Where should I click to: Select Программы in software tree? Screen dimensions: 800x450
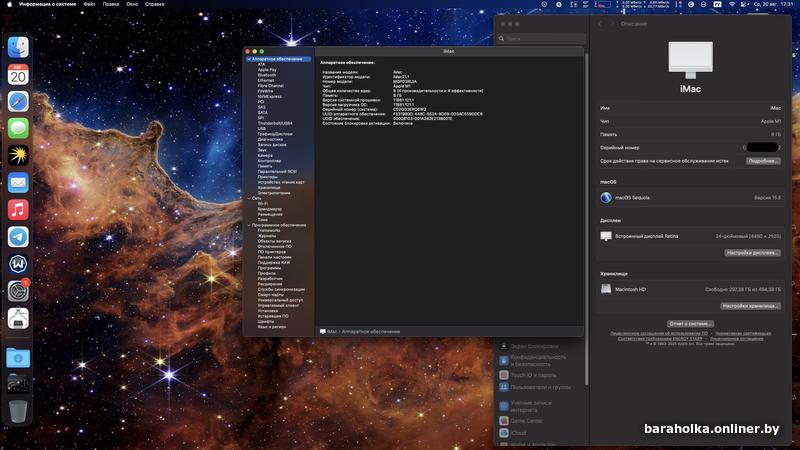pos(269,268)
